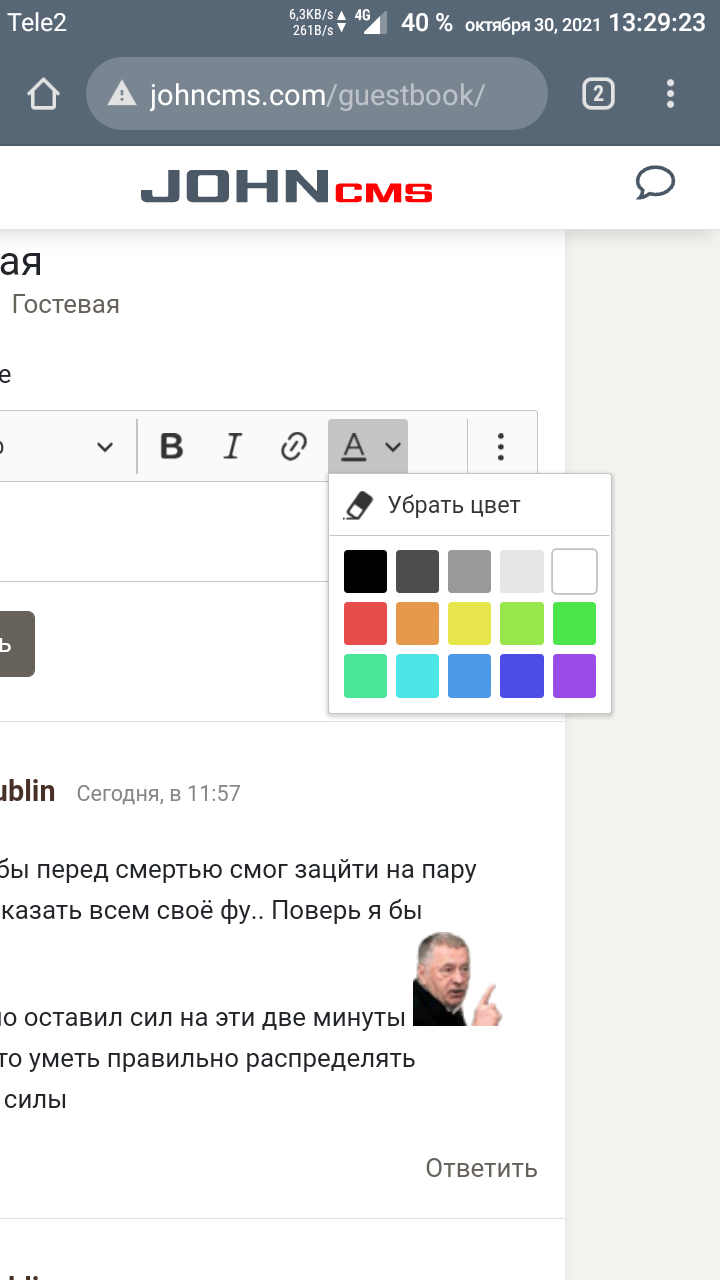This screenshot has height=1280, width=720.
Task: Pick the black color swatch
Action: (365, 572)
